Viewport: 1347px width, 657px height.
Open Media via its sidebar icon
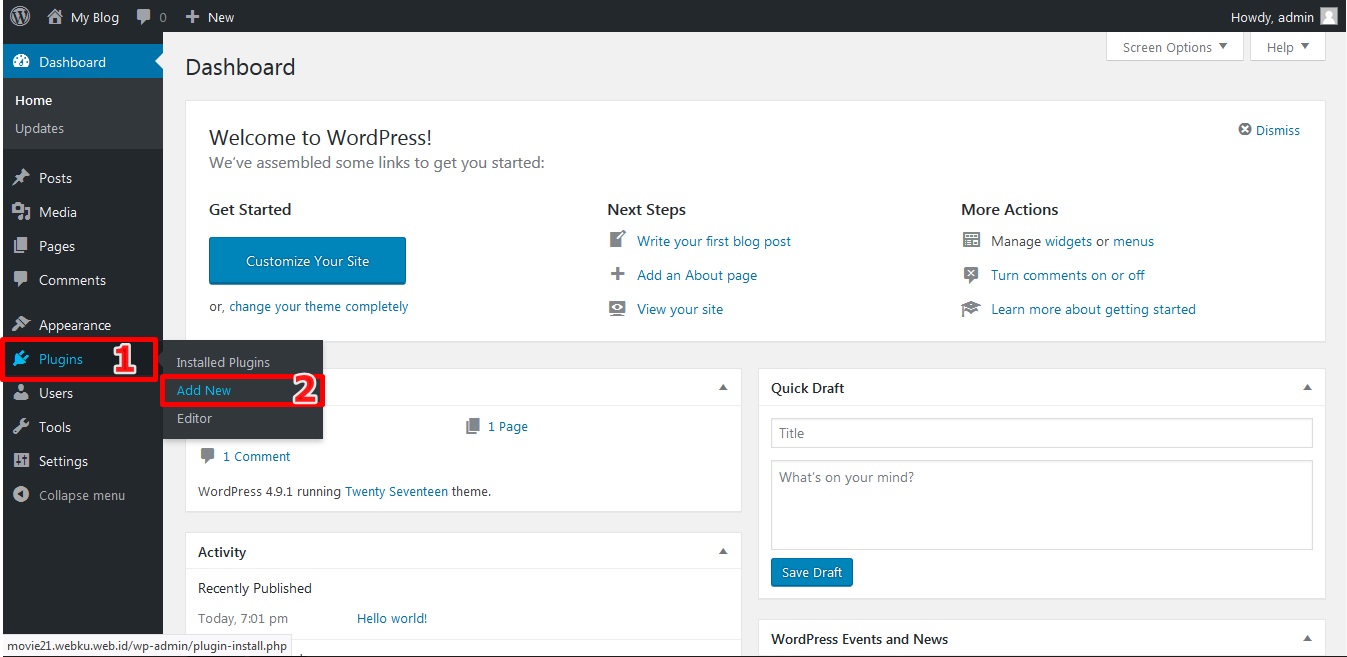[21, 212]
